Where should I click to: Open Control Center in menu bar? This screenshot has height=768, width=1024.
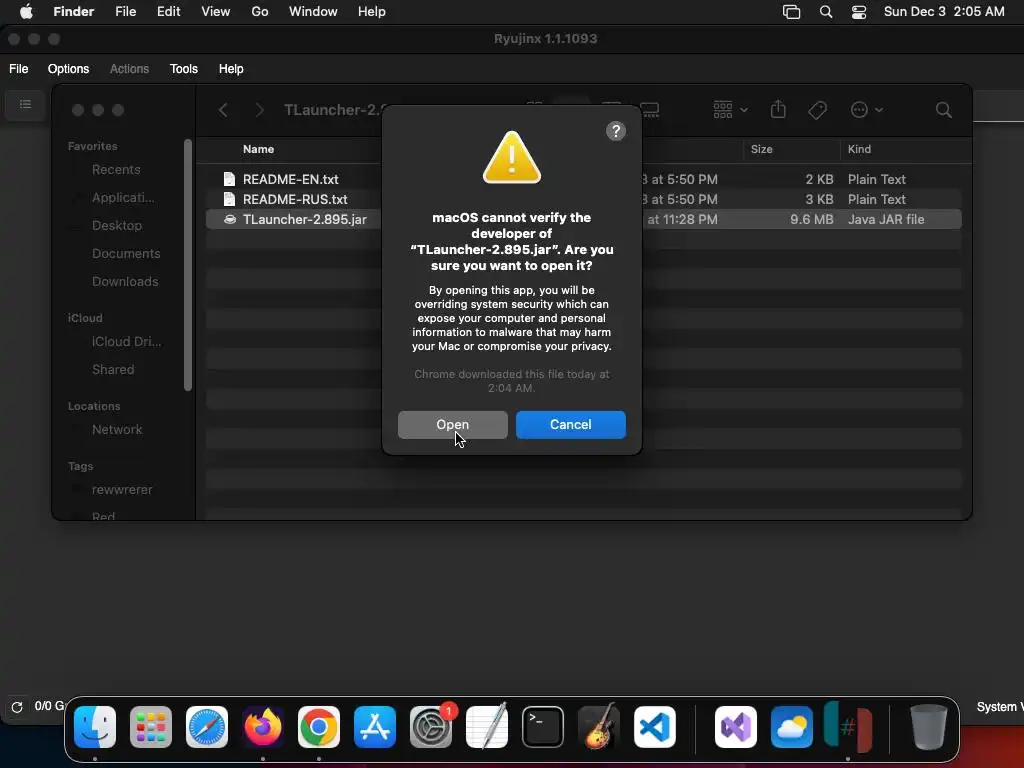[x=859, y=12]
